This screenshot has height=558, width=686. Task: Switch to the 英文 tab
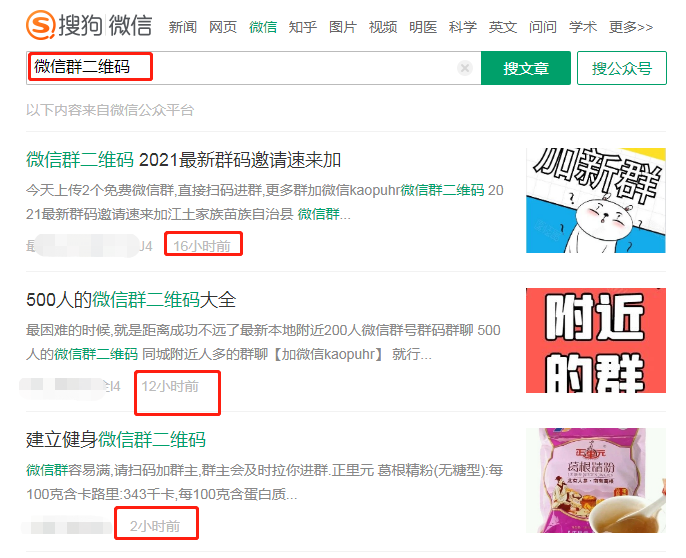[503, 27]
